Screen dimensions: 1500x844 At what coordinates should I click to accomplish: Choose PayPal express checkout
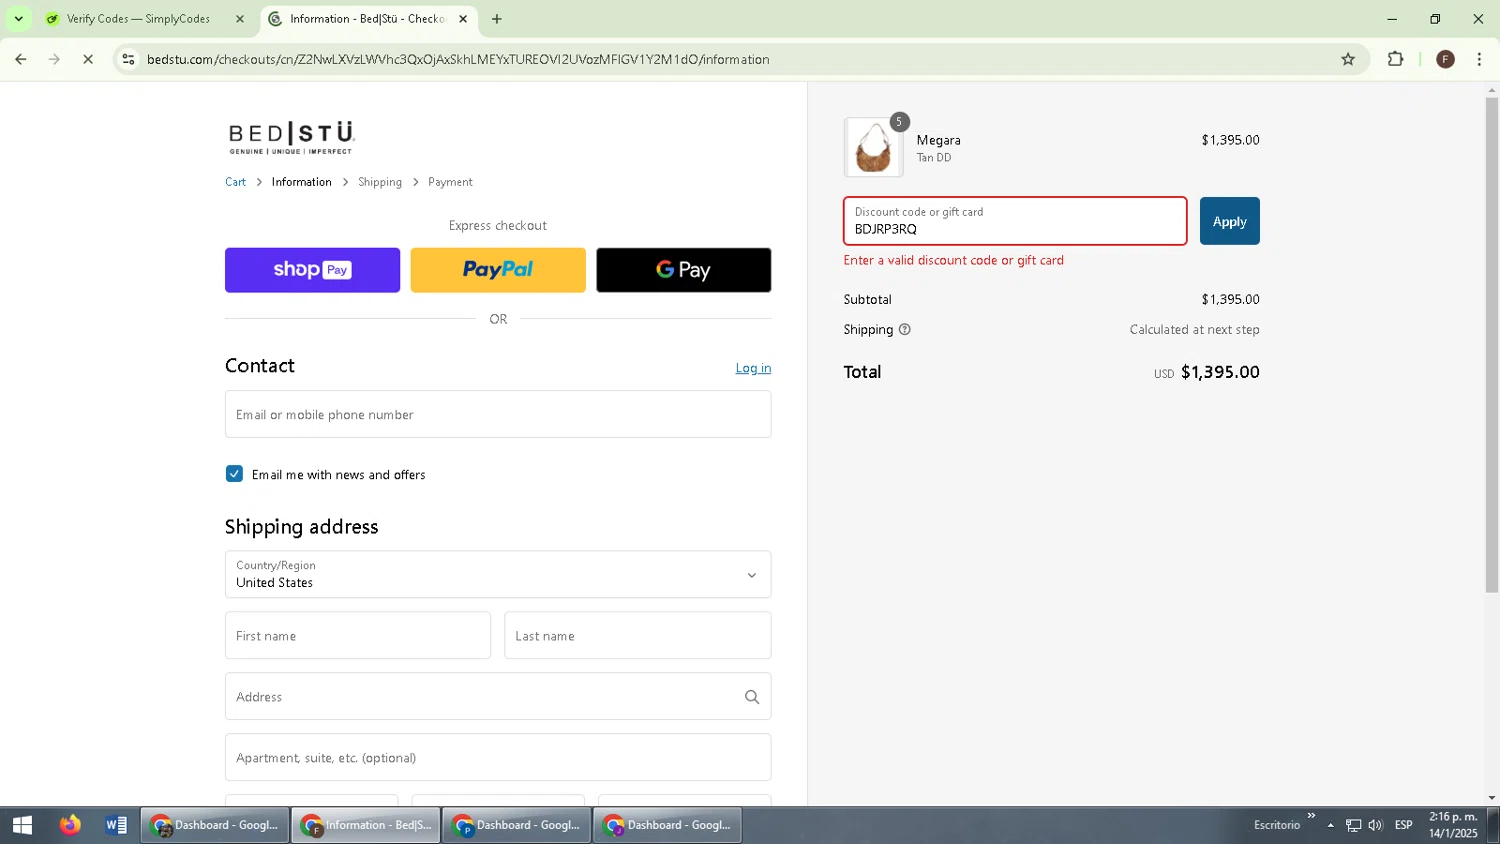pos(498,270)
